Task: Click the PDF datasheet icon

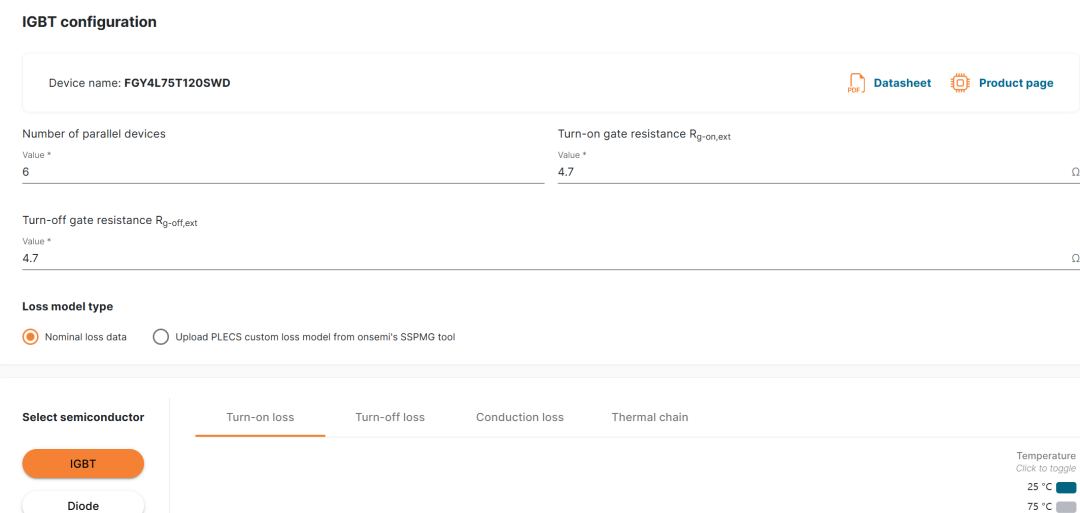Action: coord(856,83)
